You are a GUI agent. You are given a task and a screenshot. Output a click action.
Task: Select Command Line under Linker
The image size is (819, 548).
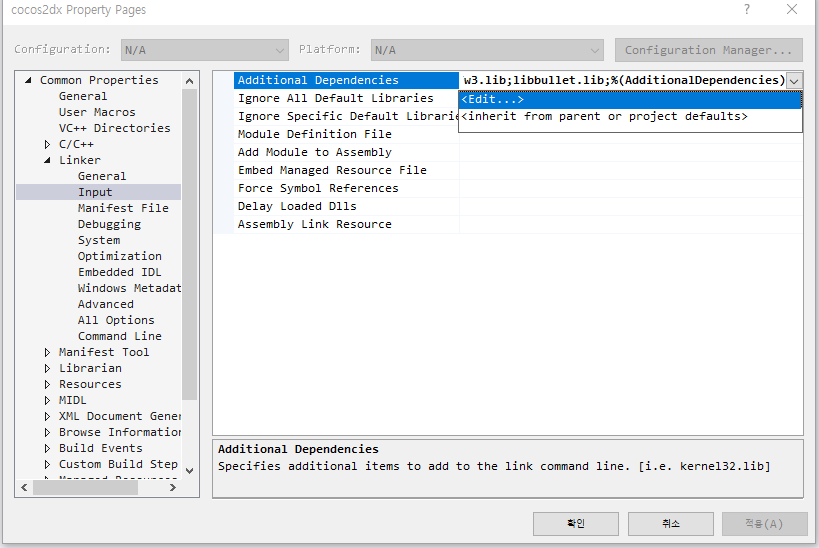click(x=120, y=336)
